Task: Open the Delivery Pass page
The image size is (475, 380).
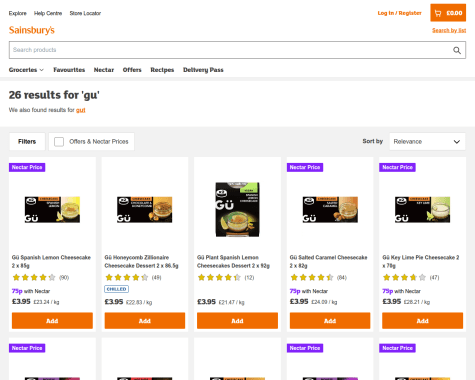Action: tap(203, 70)
